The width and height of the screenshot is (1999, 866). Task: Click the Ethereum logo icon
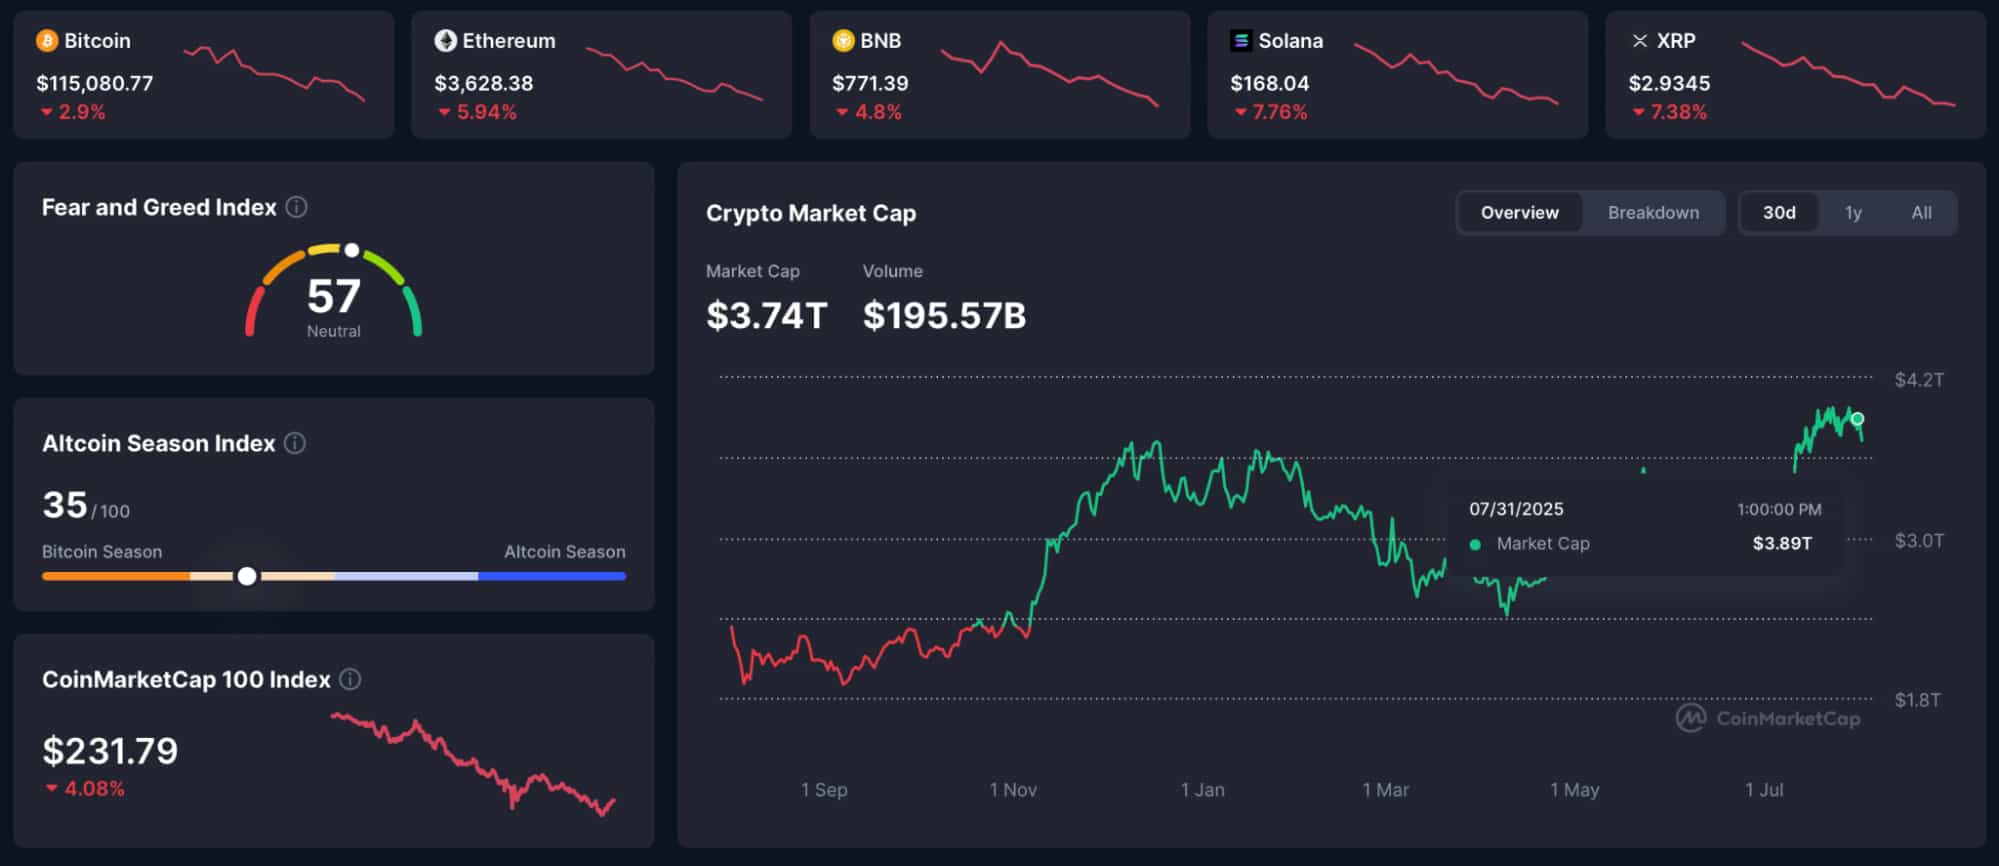(445, 41)
